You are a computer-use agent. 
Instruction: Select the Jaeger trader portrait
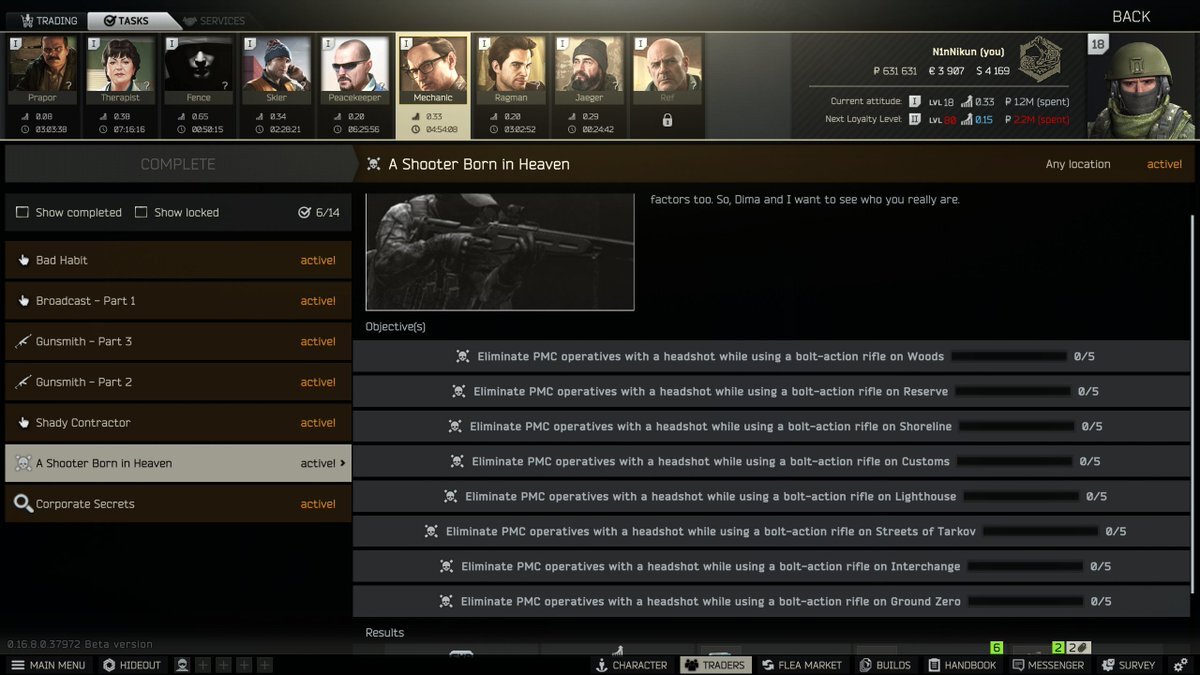[589, 65]
